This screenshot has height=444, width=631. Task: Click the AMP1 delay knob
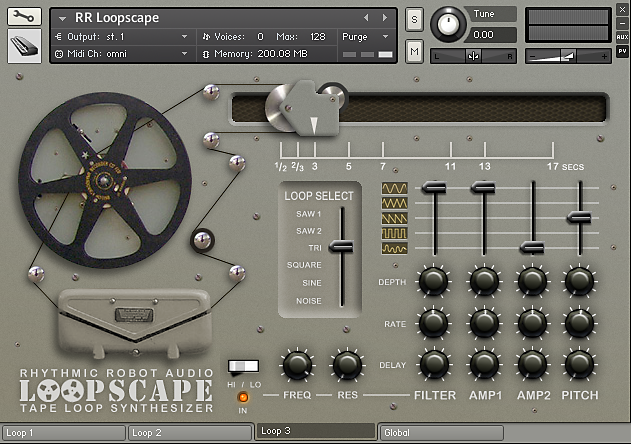484,364
